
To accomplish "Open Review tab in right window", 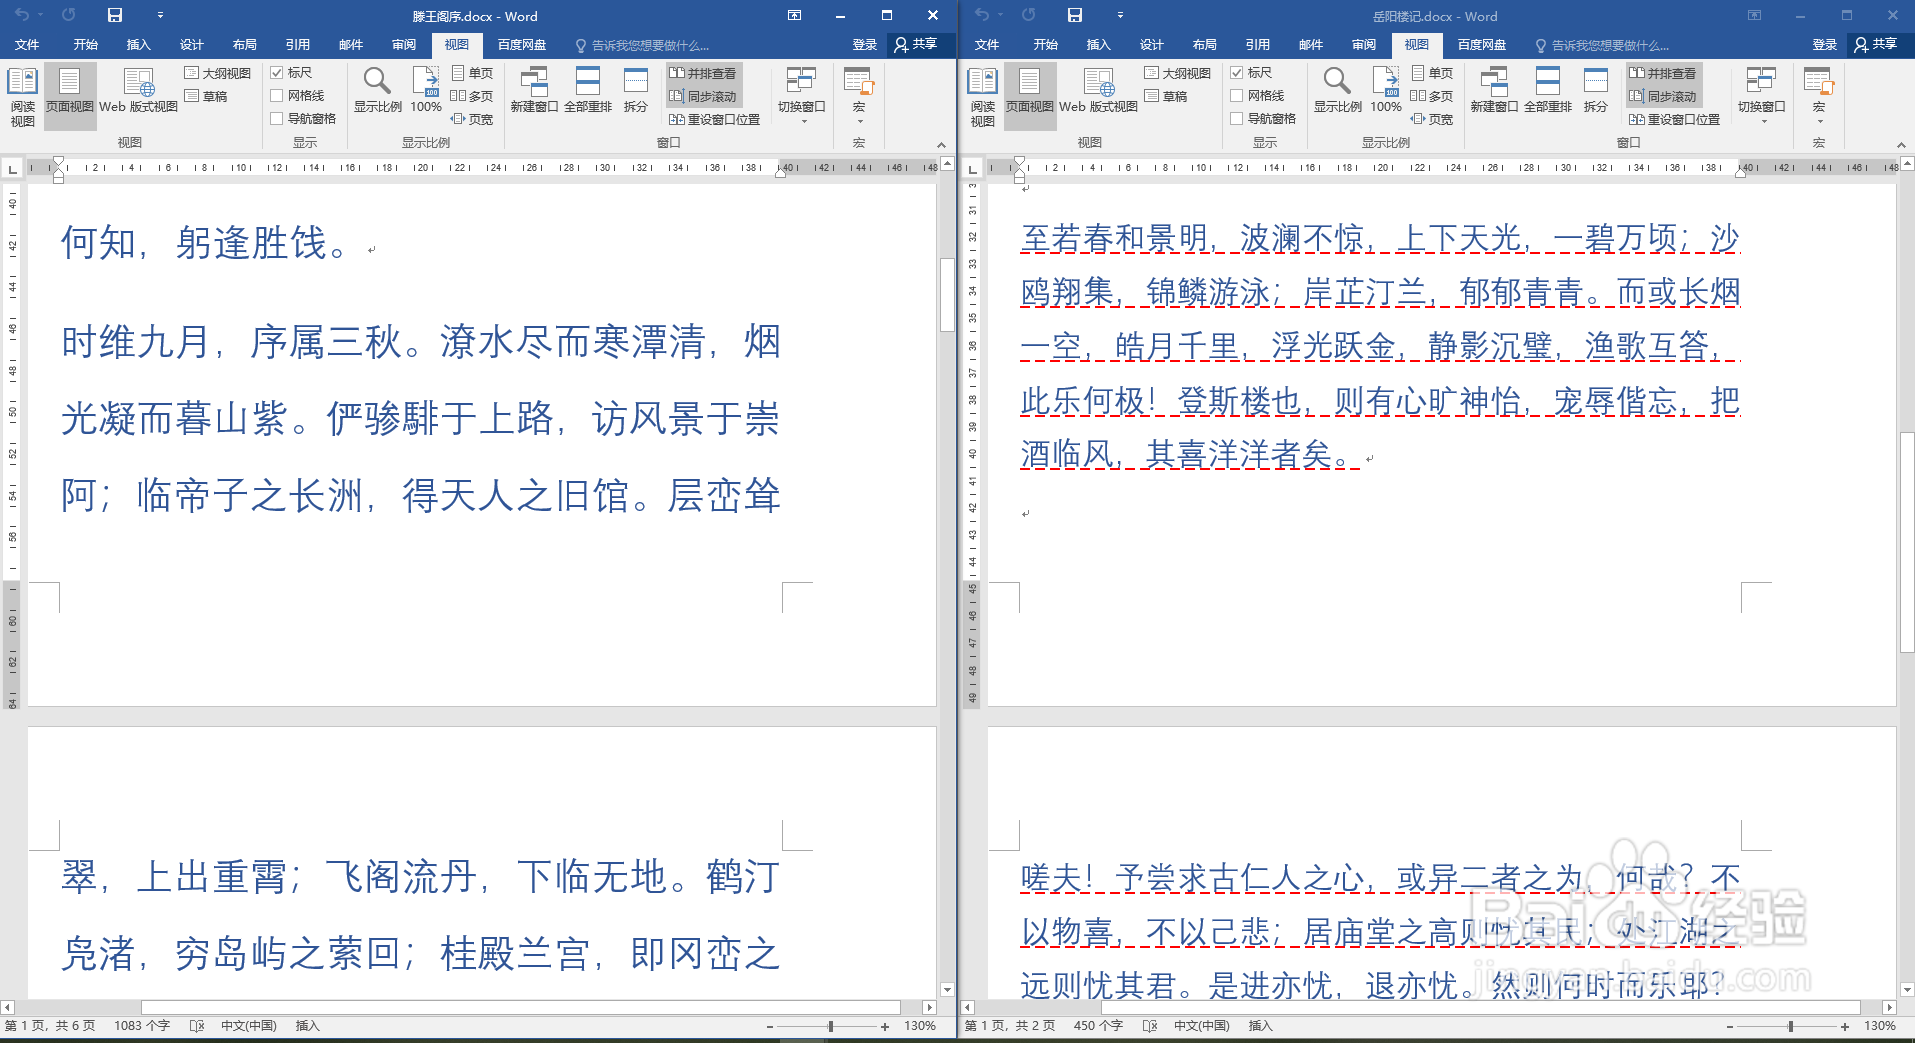I will point(1364,45).
